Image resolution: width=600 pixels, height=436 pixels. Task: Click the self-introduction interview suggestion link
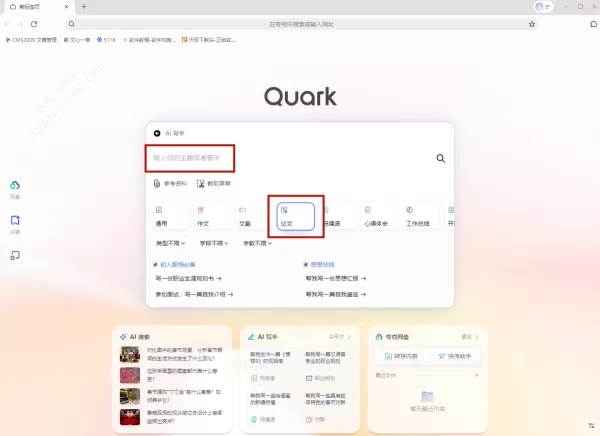click(x=194, y=294)
